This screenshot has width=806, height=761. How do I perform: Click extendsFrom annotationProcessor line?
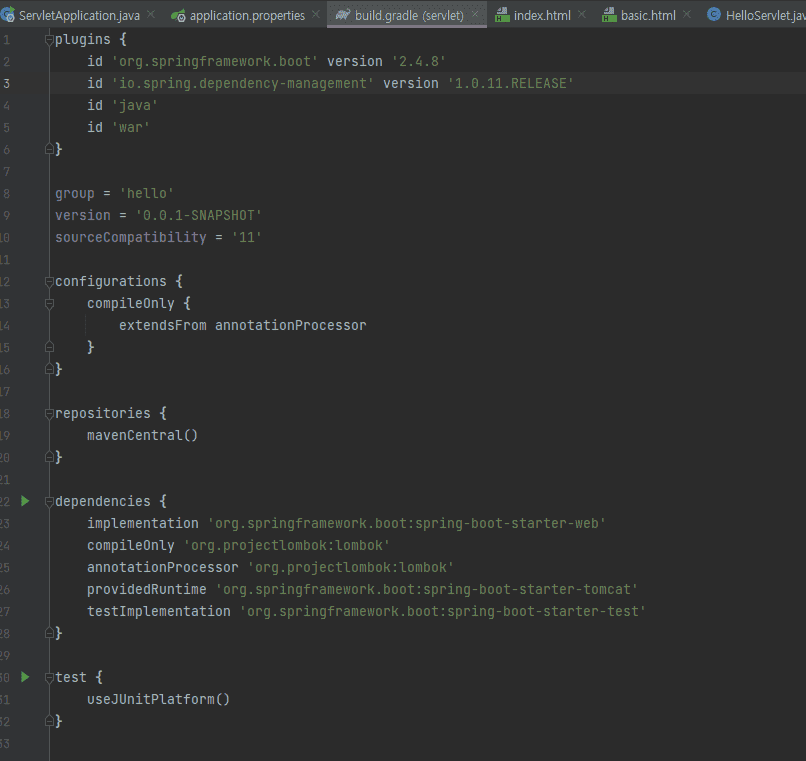[243, 325]
